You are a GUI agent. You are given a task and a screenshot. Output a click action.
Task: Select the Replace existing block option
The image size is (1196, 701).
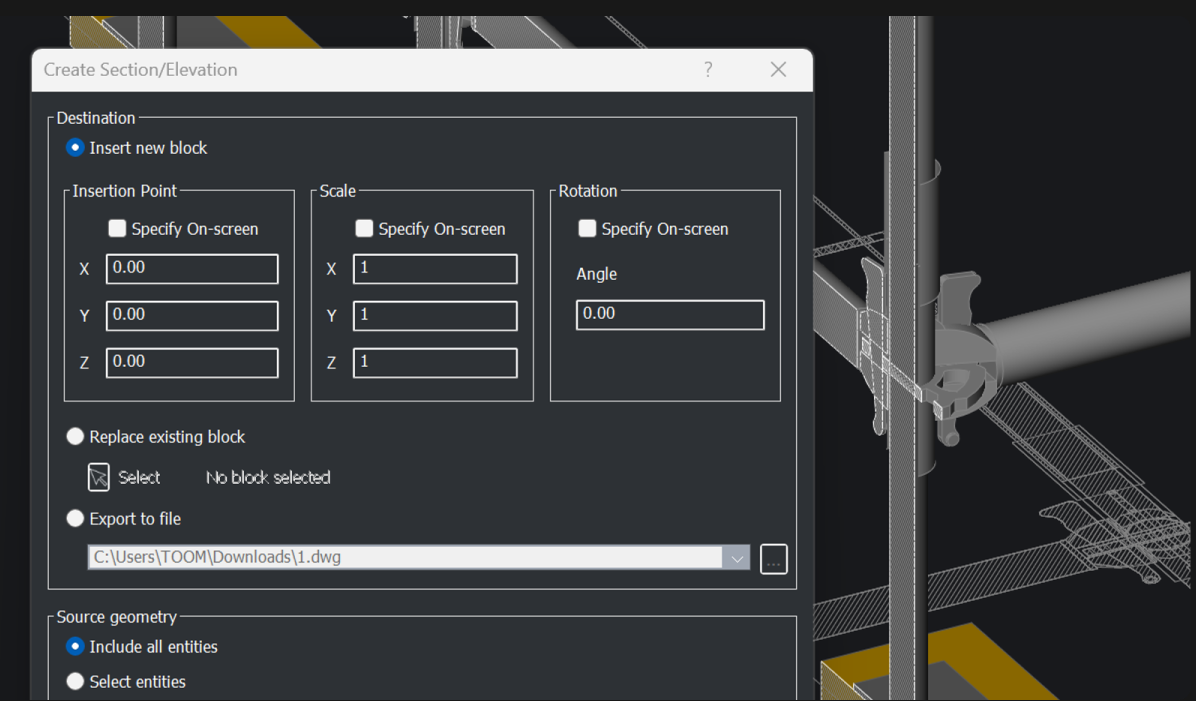point(75,436)
